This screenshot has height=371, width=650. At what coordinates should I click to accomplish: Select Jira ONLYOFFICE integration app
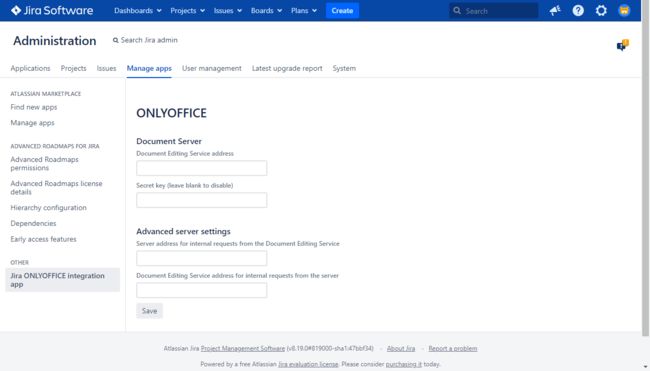[x=63, y=280]
